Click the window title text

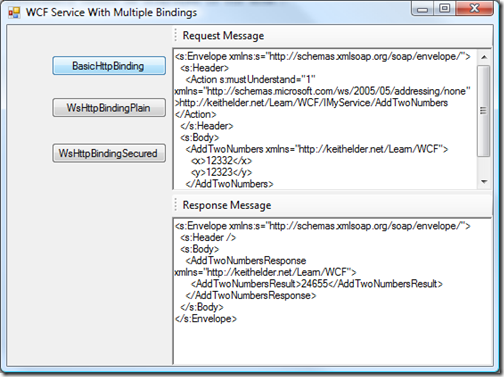pyautogui.click(x=111, y=13)
